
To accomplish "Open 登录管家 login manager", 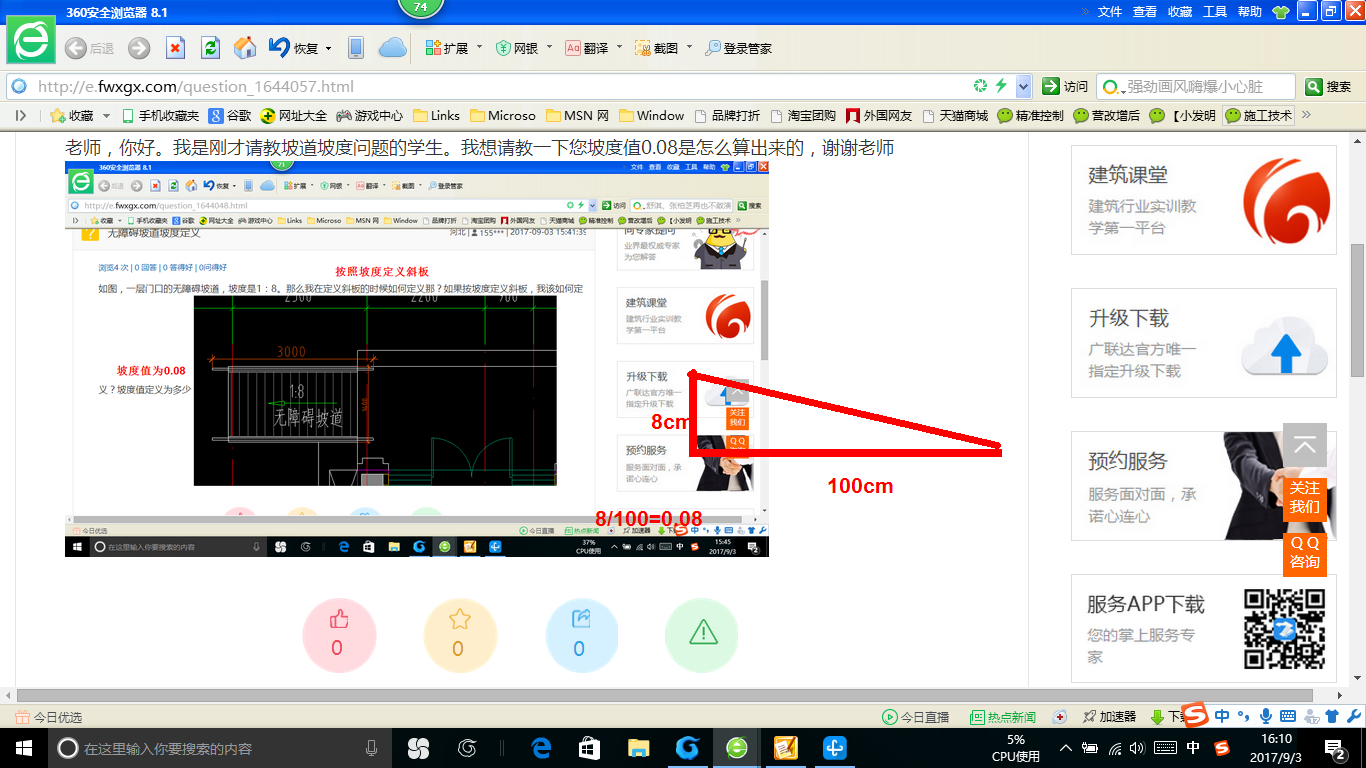I will (x=738, y=48).
